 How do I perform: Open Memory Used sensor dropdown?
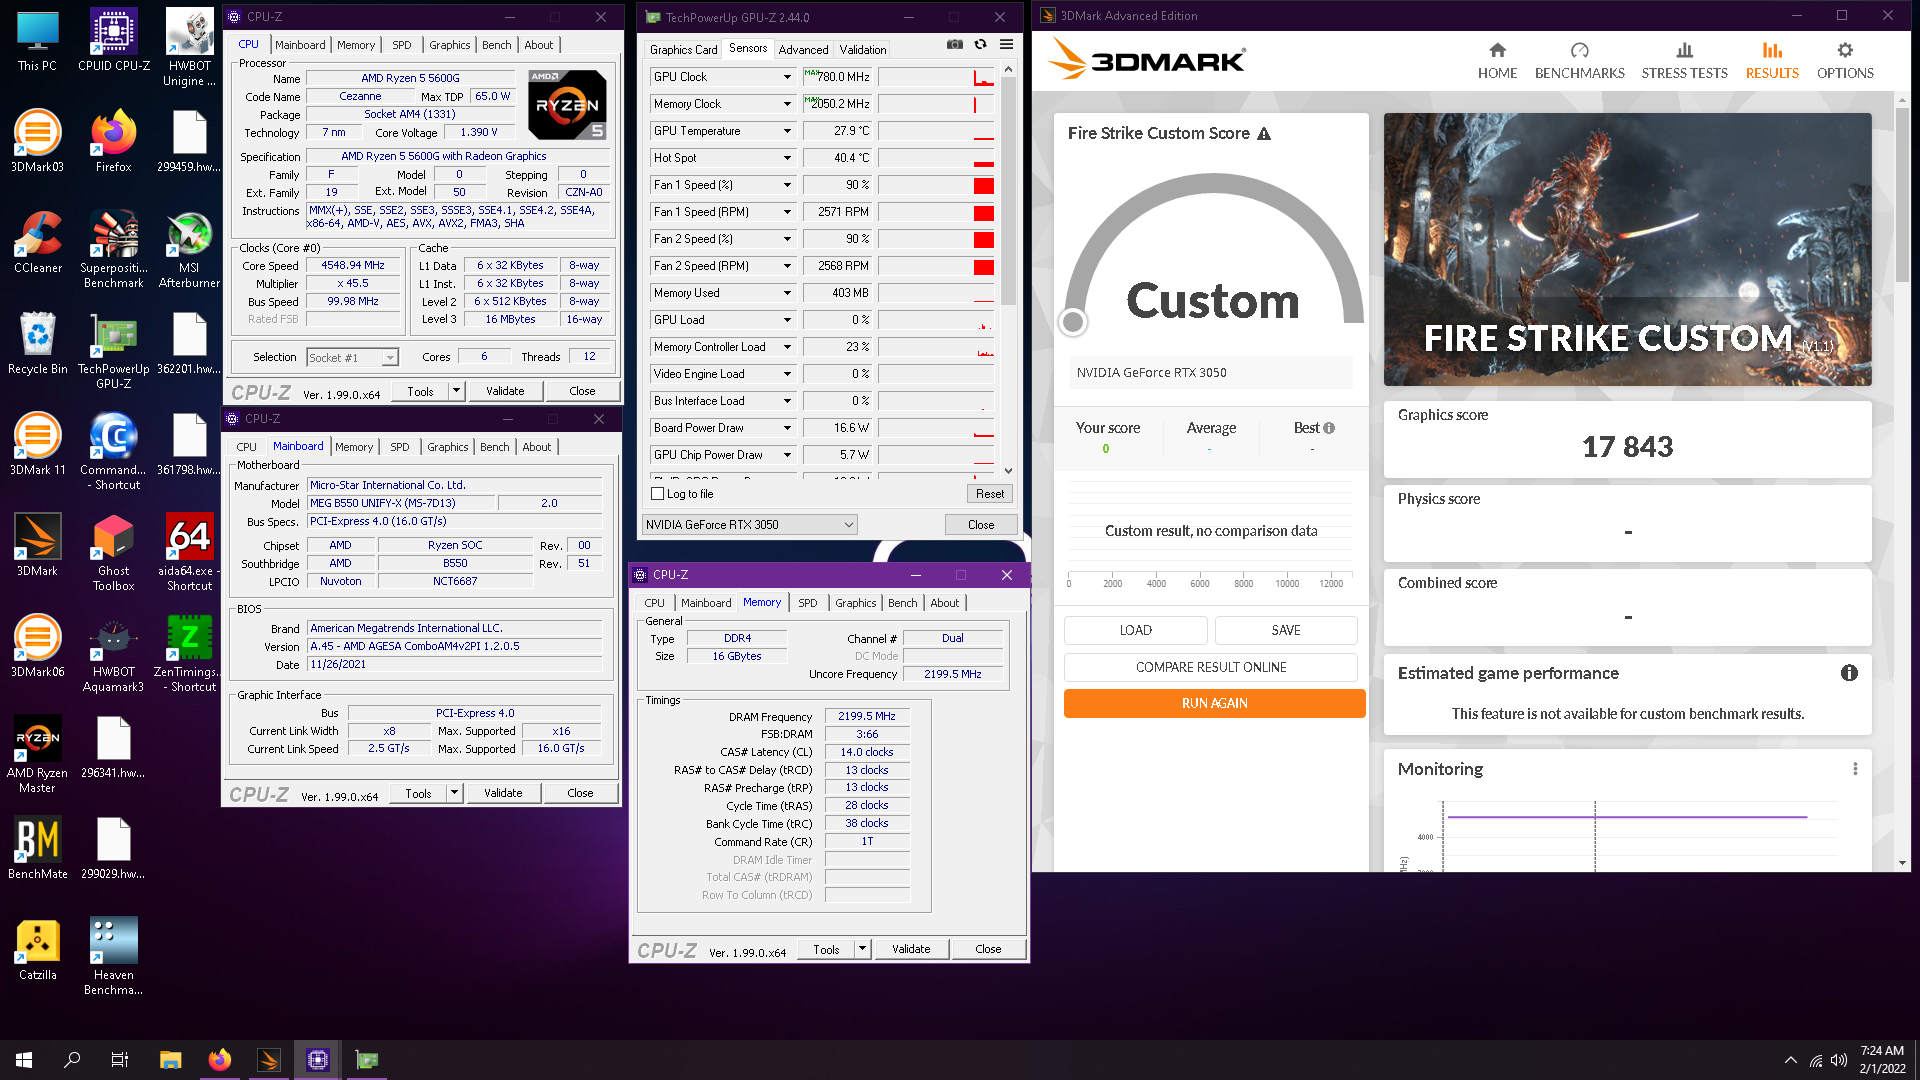[x=787, y=293]
